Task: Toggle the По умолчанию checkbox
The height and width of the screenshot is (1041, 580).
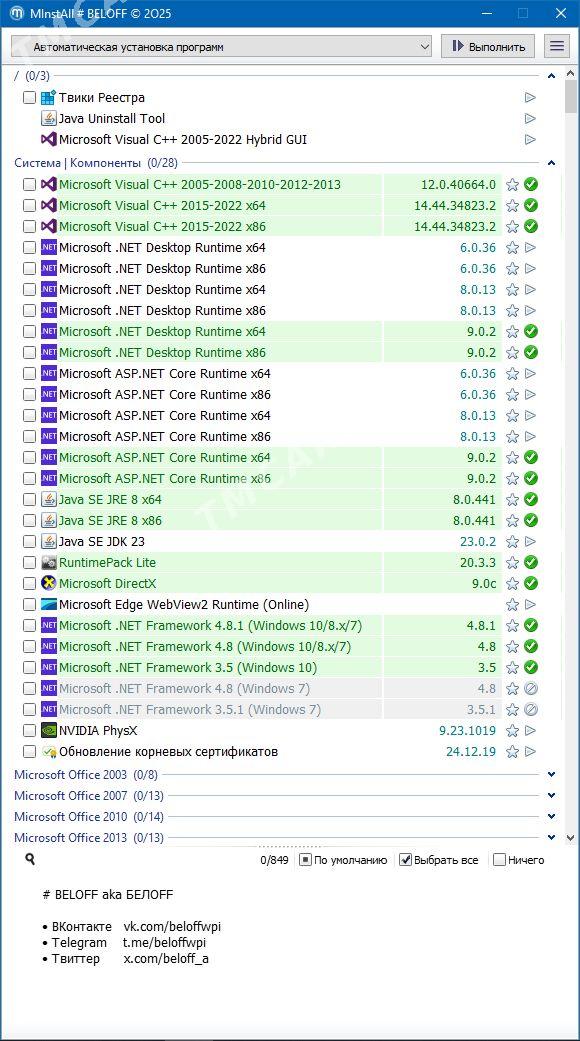Action: [305, 860]
